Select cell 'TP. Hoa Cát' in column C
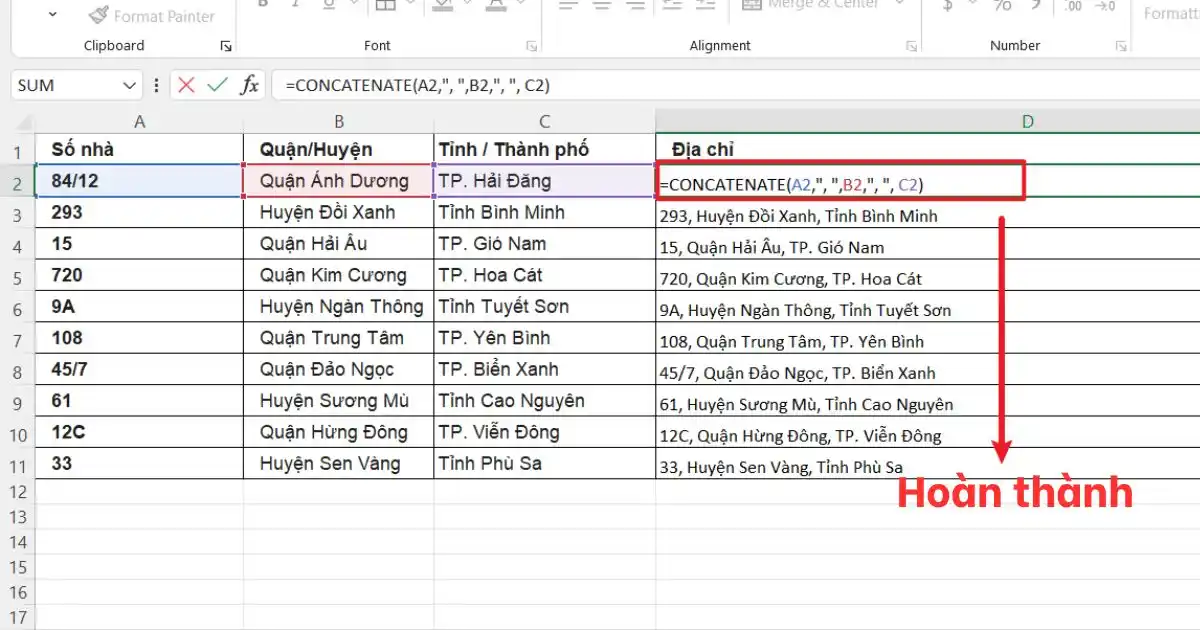Screen dimensions: 1200x630 (545, 276)
